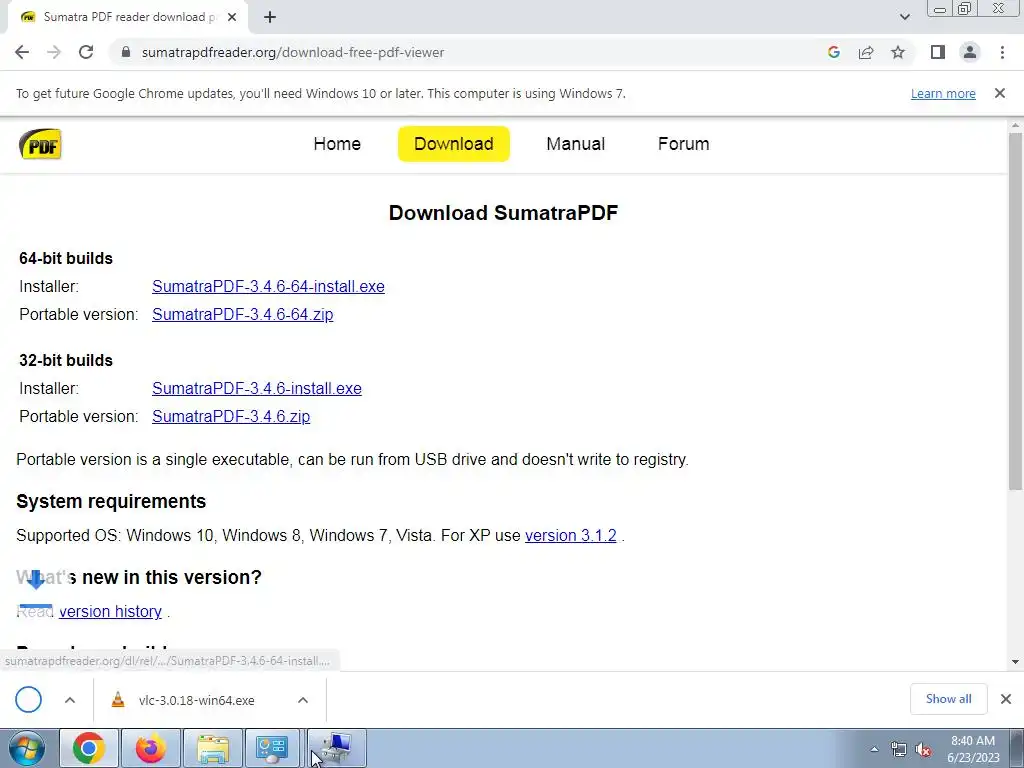Expand options for the vlc-3.0.18-win64.exe download
Image resolution: width=1024 pixels, height=768 pixels.
tap(303, 700)
